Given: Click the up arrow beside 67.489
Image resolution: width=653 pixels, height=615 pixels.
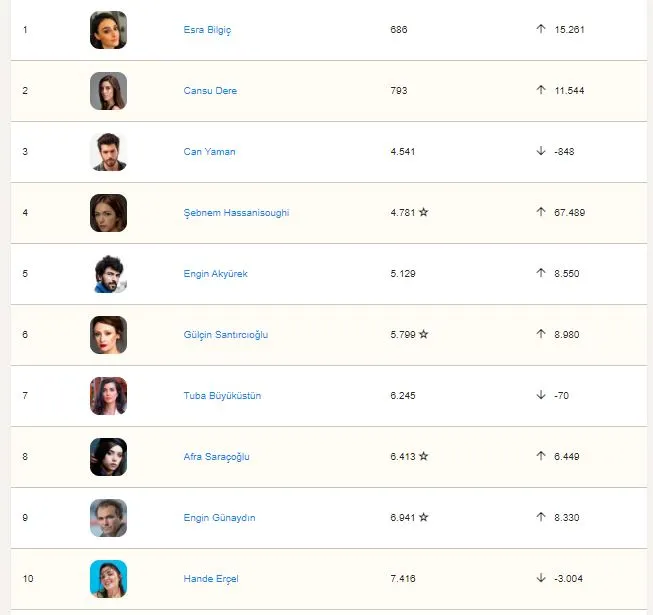Looking at the screenshot, I should (x=541, y=212).
